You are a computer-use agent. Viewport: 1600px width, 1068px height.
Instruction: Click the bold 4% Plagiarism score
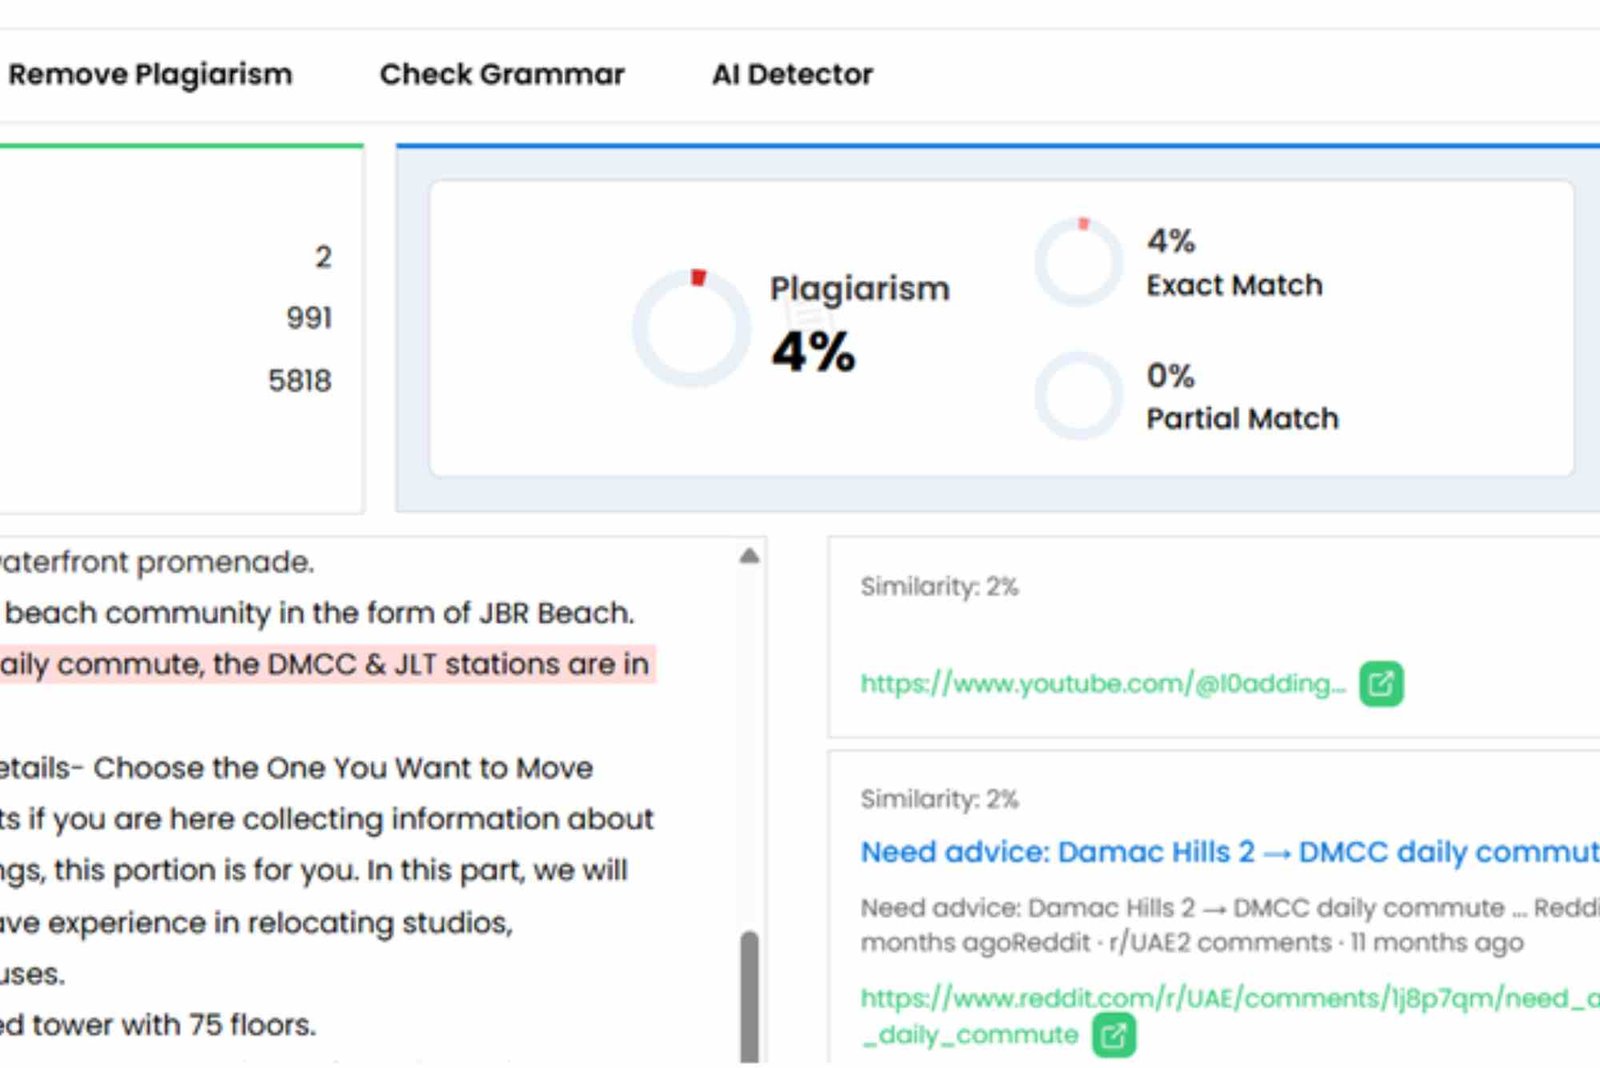[813, 352]
